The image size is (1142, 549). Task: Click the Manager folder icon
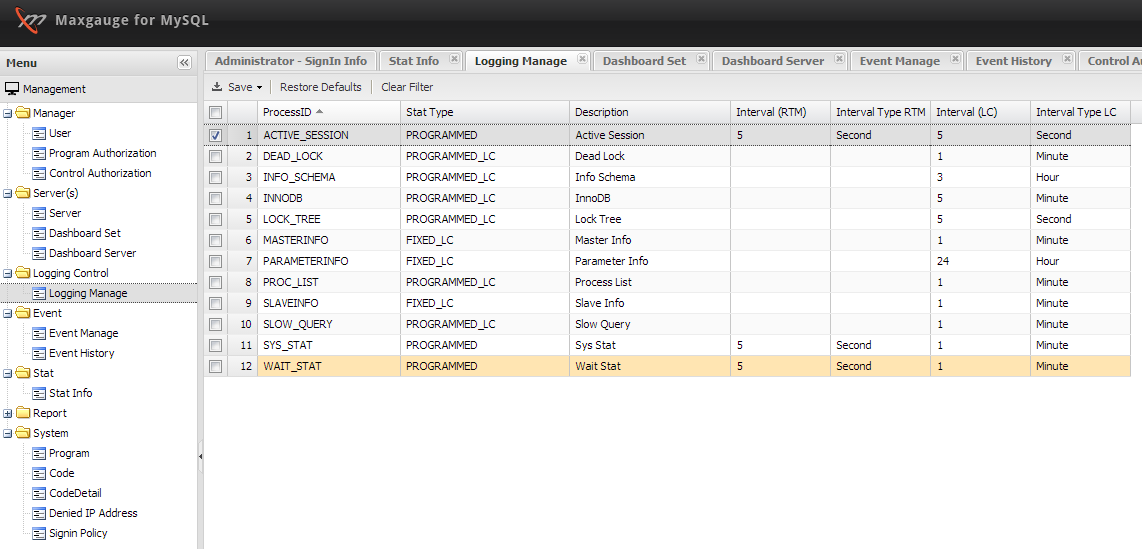pyautogui.click(x=23, y=113)
